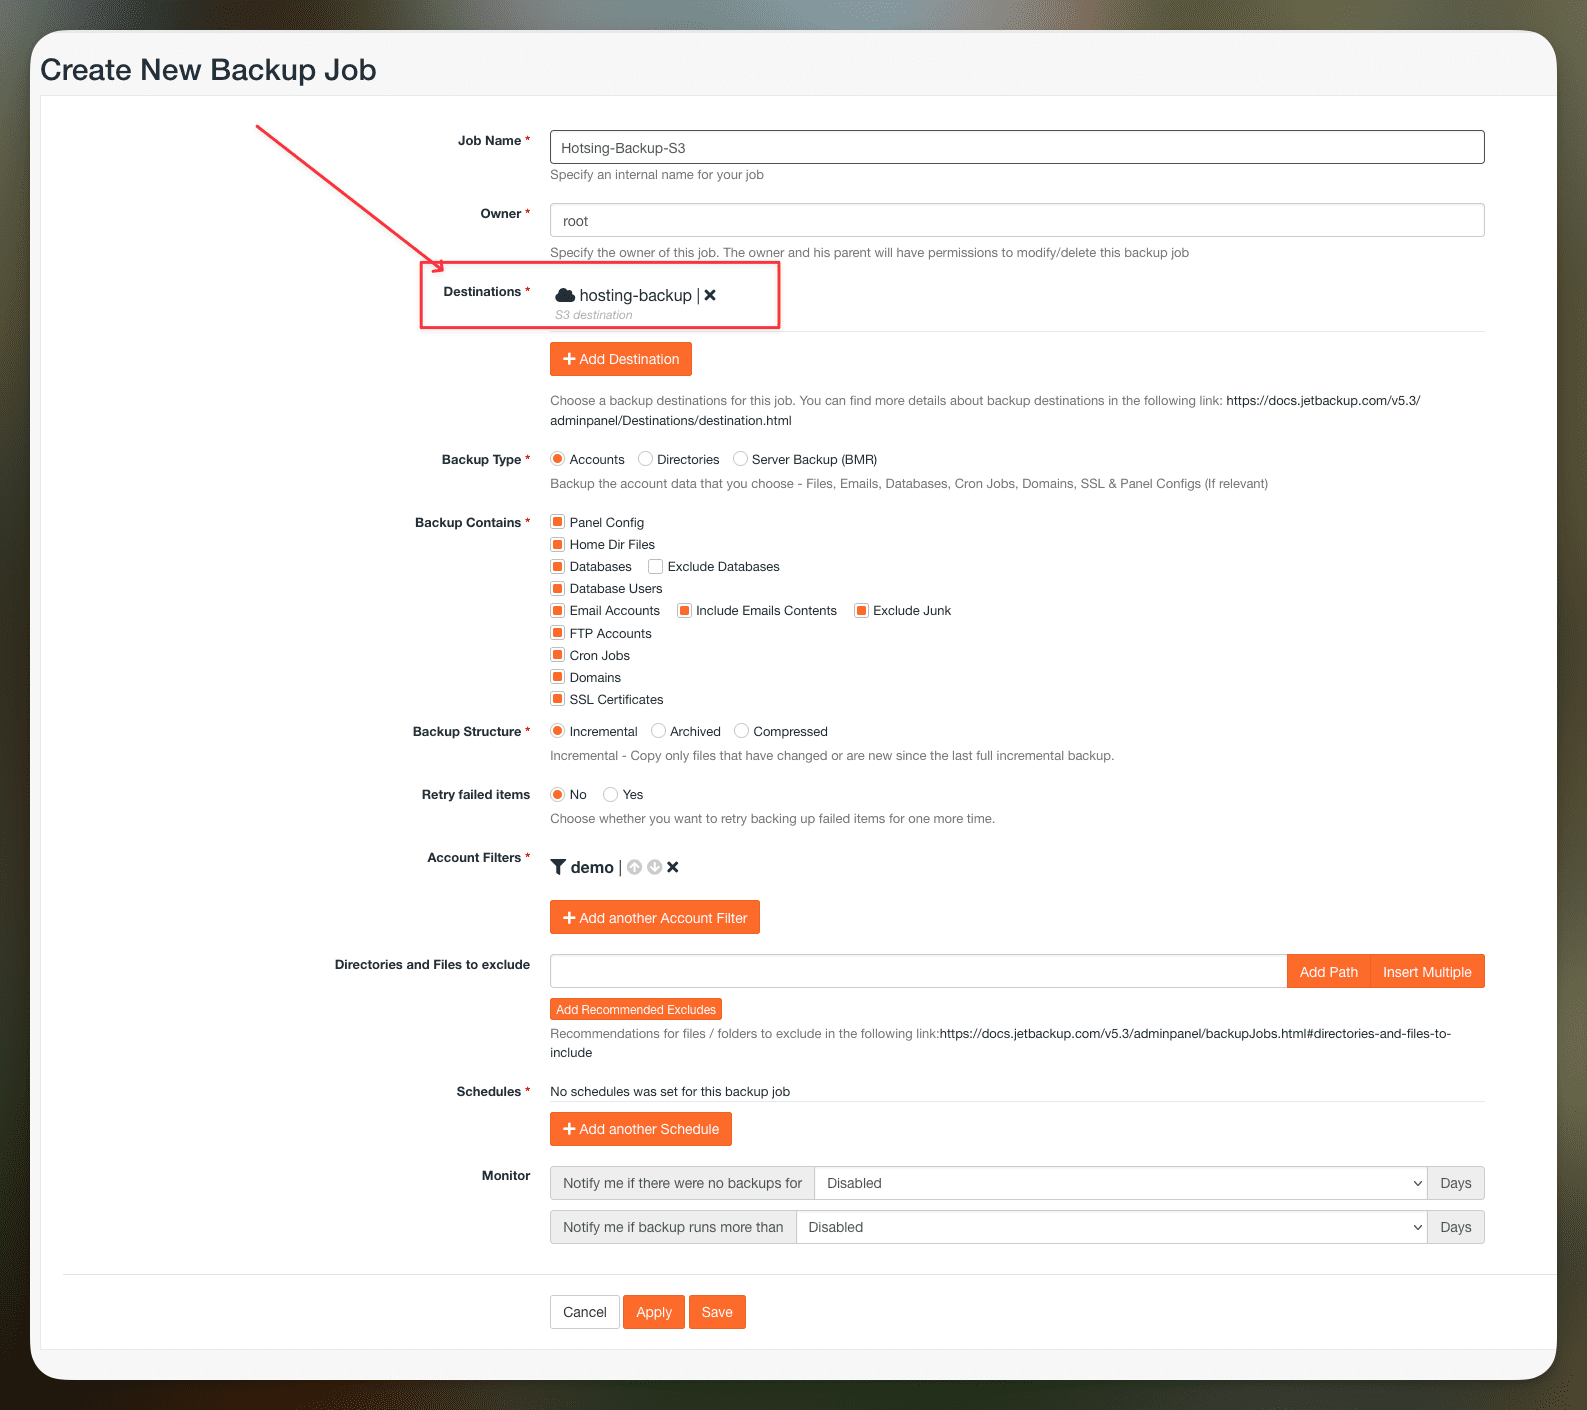1587x1410 pixels.
Task: Remove the hosting-backup destination with X icon
Action: 710,295
